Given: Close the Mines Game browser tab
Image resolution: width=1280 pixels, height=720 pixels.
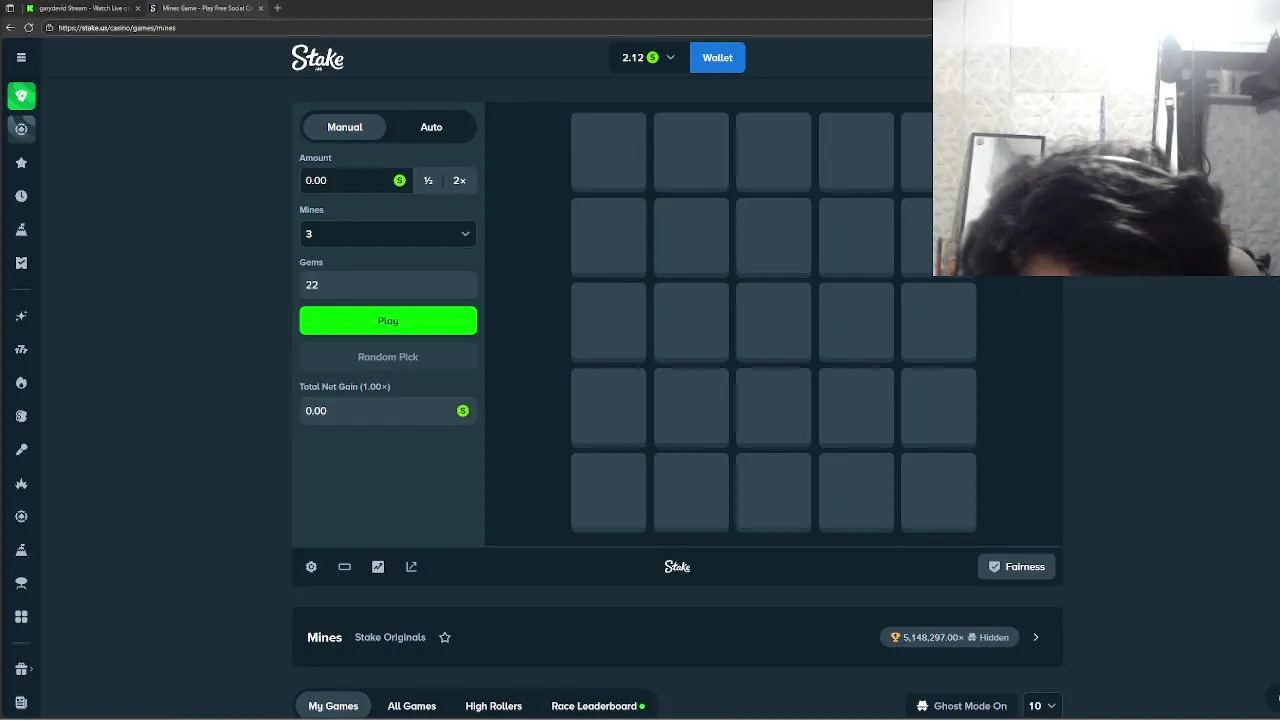Looking at the screenshot, I should (x=261, y=8).
